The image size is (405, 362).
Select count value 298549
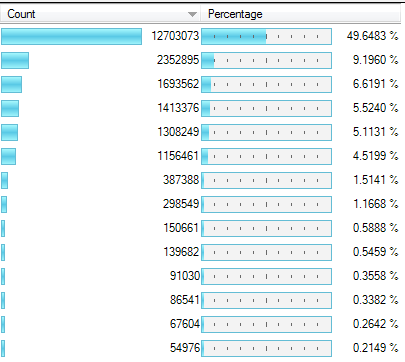click(x=181, y=204)
